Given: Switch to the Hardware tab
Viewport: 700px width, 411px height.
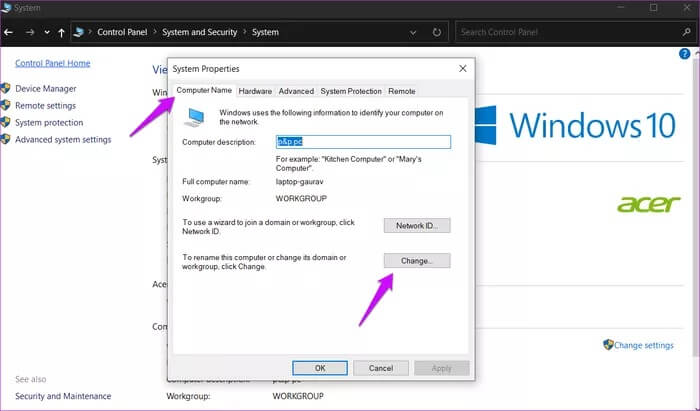Looking at the screenshot, I should pos(255,91).
